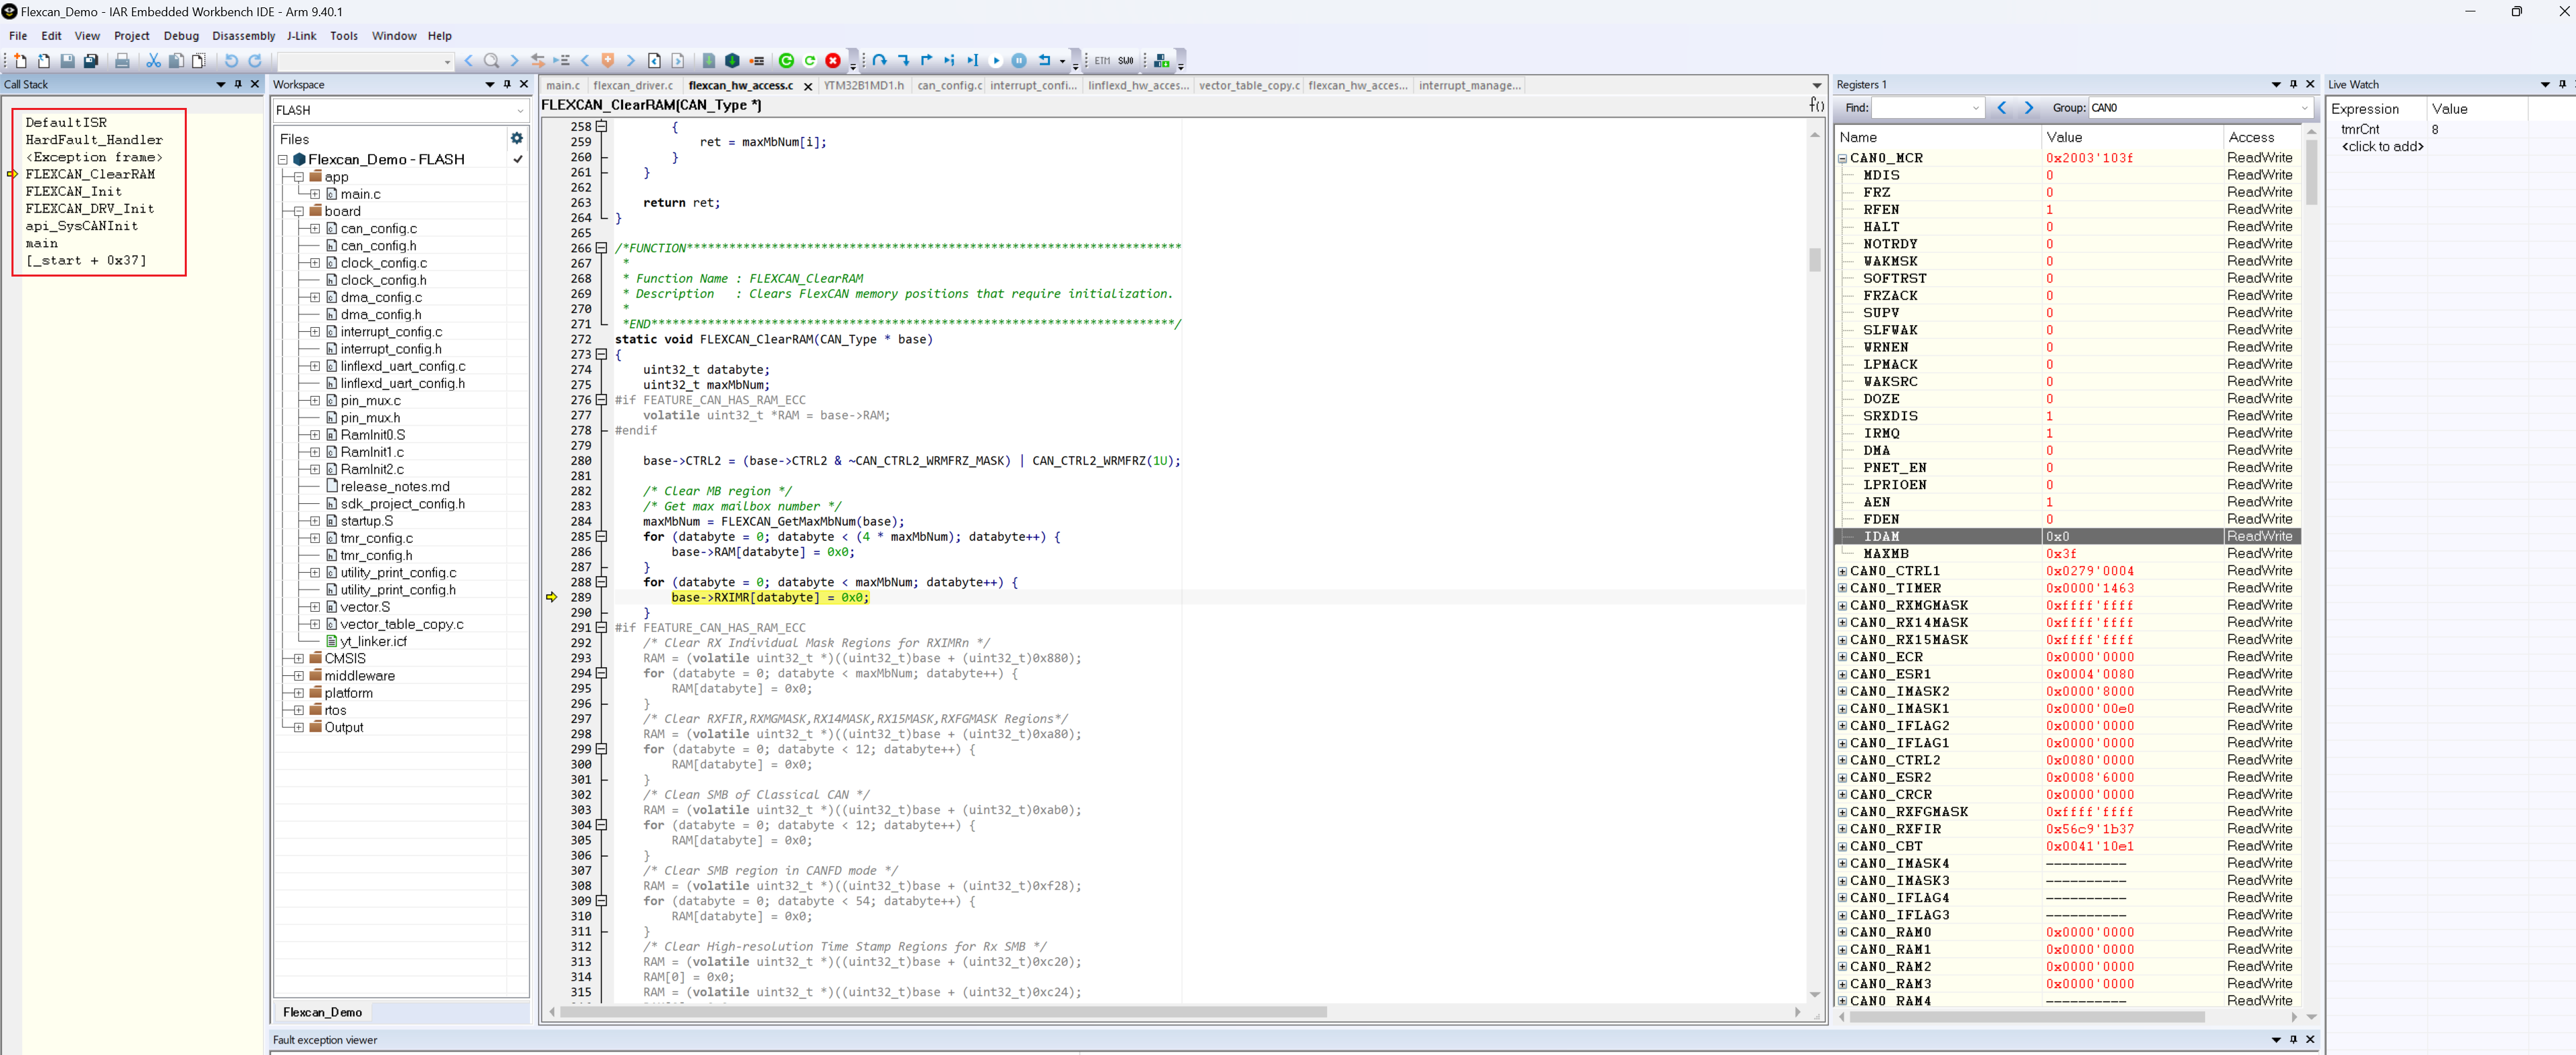2576x1055 pixels.
Task: Open the function list f() icon
Action: click(x=1816, y=105)
